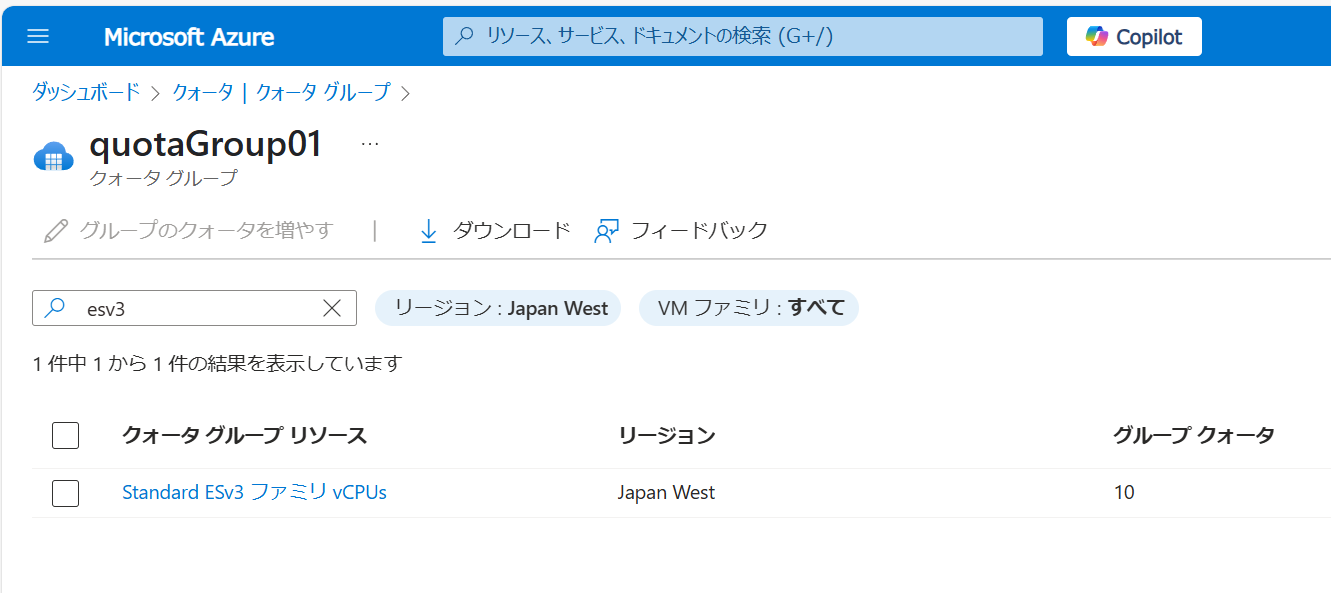Check the Standard ESv3 row checkbox
Viewport: 1331px width, 593px height.
(65, 493)
